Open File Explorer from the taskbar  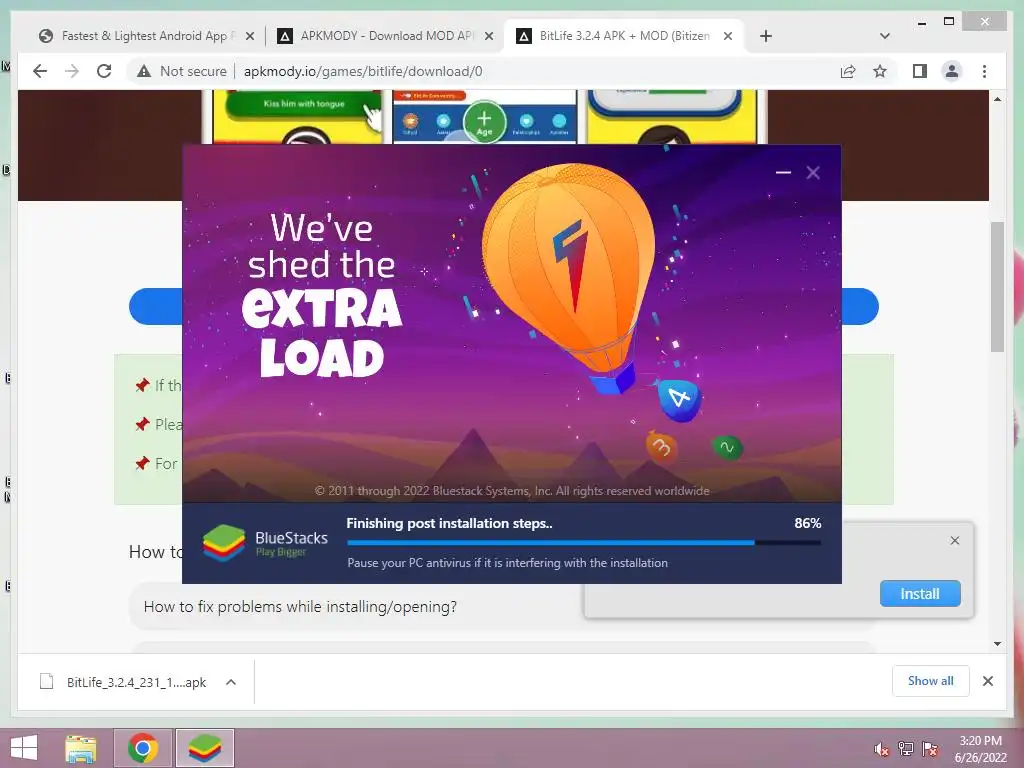[81, 748]
